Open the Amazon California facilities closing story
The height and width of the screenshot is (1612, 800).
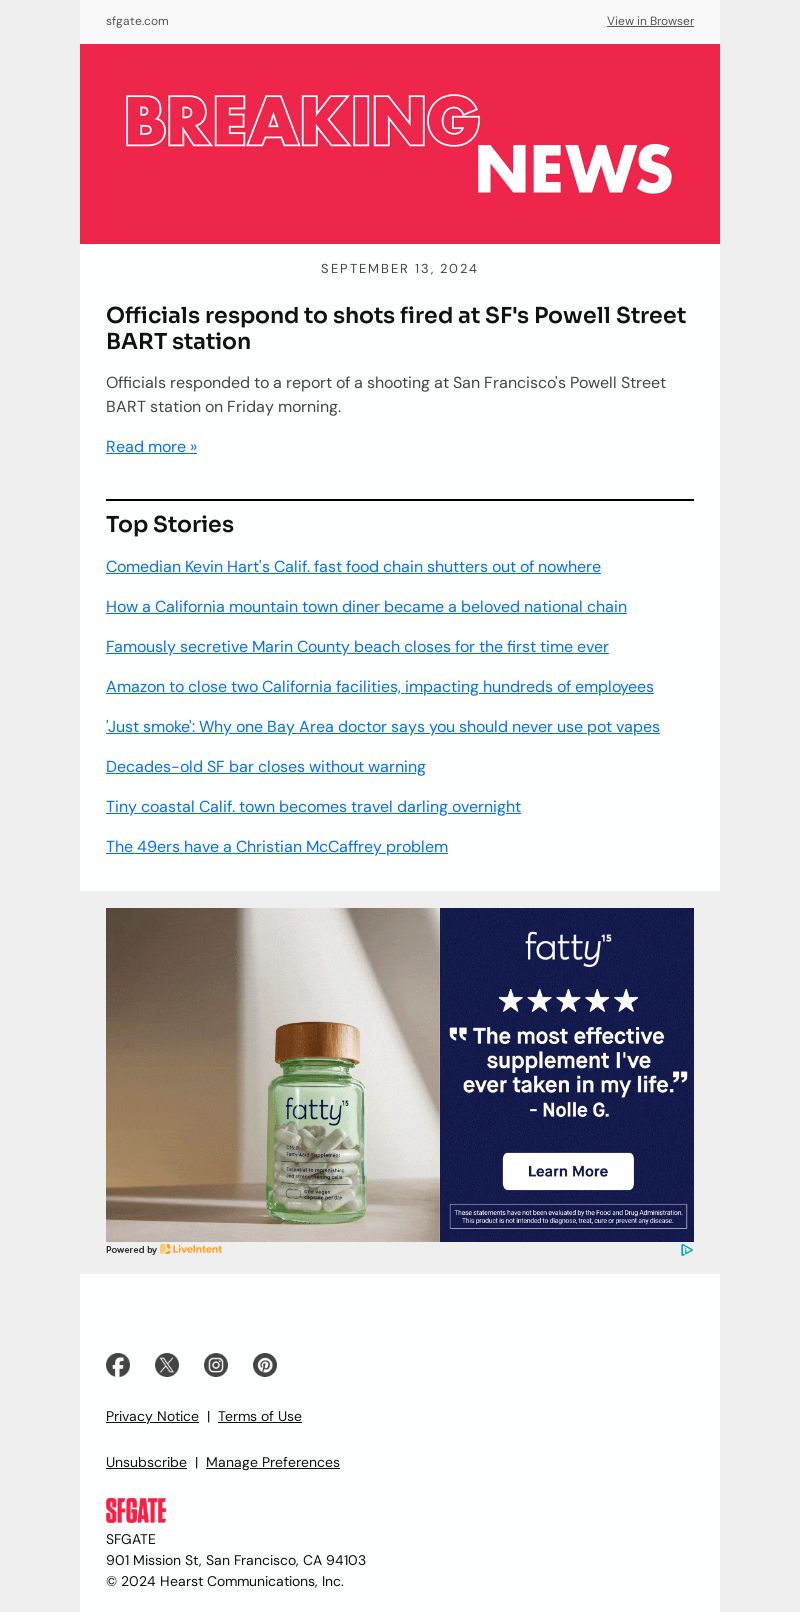click(380, 686)
